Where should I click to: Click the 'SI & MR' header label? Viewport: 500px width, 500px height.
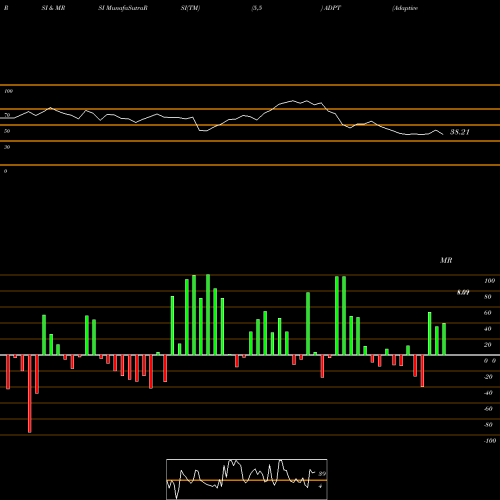coord(53,8)
